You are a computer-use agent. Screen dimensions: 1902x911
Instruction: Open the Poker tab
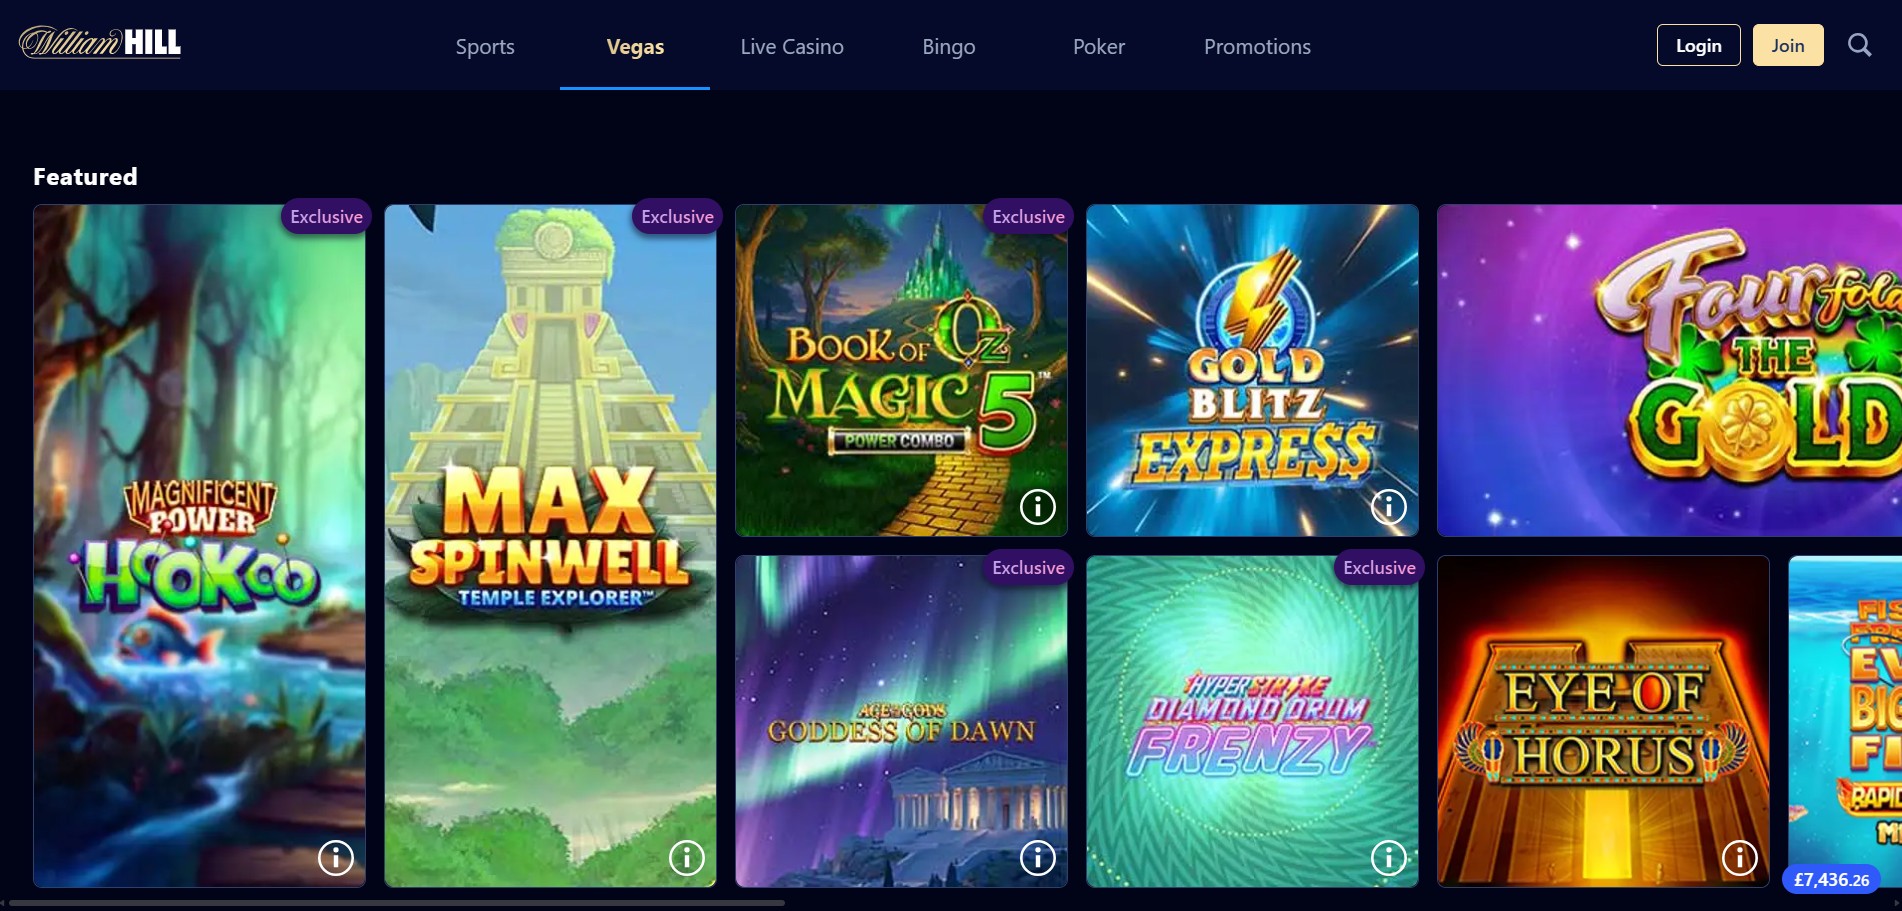[x=1098, y=46]
